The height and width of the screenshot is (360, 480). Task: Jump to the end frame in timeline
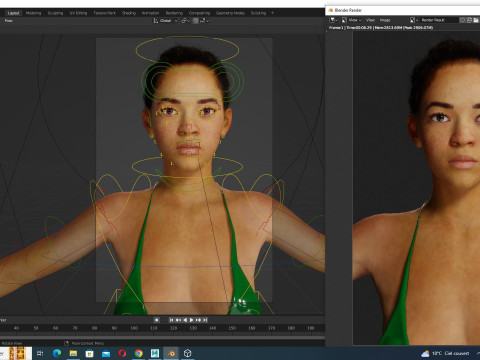(205, 320)
